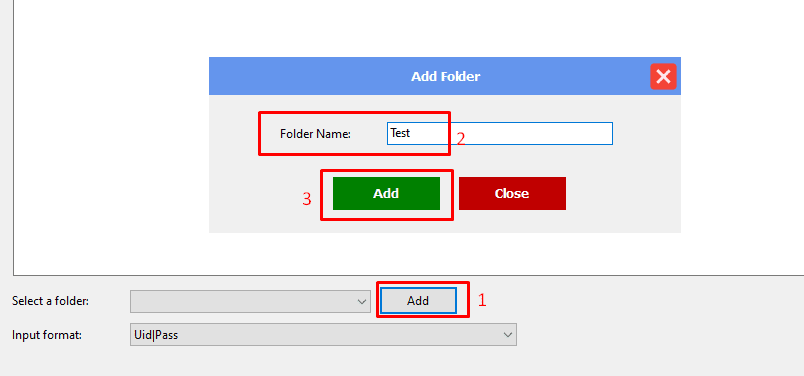Viewport: 804px width, 376px height.
Task: Click the gray Add button beside folder dropdown
Action: pyautogui.click(x=418, y=301)
